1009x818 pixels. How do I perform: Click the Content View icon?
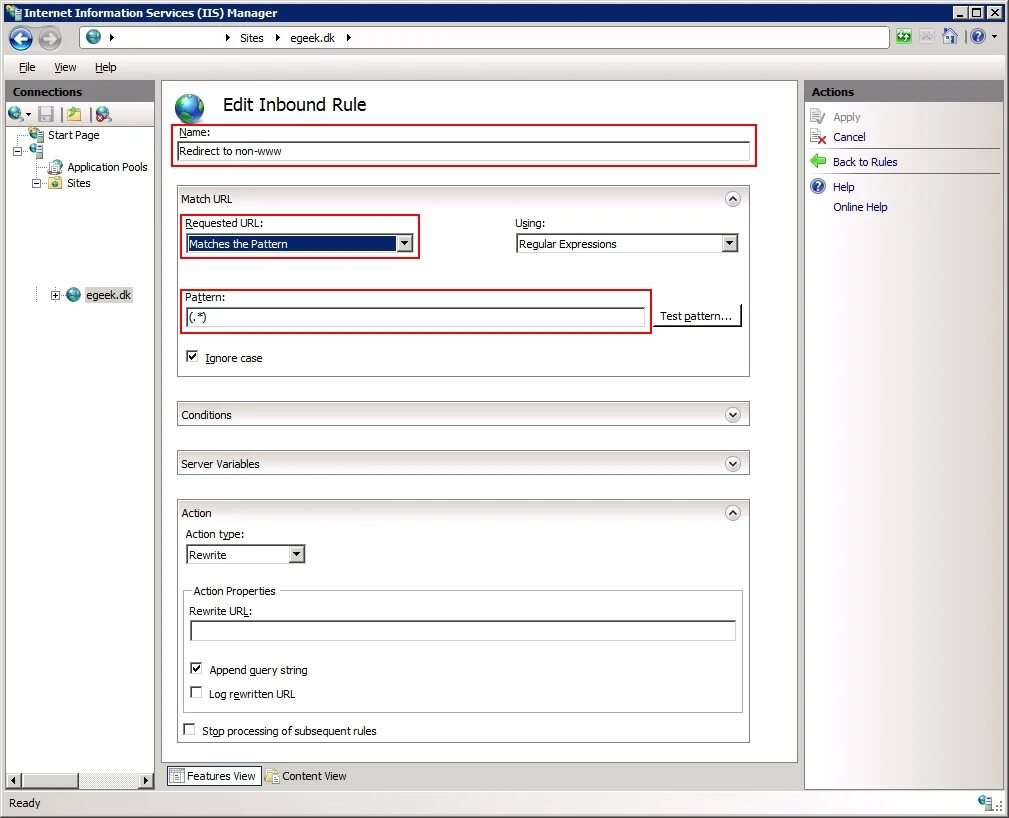[272, 776]
